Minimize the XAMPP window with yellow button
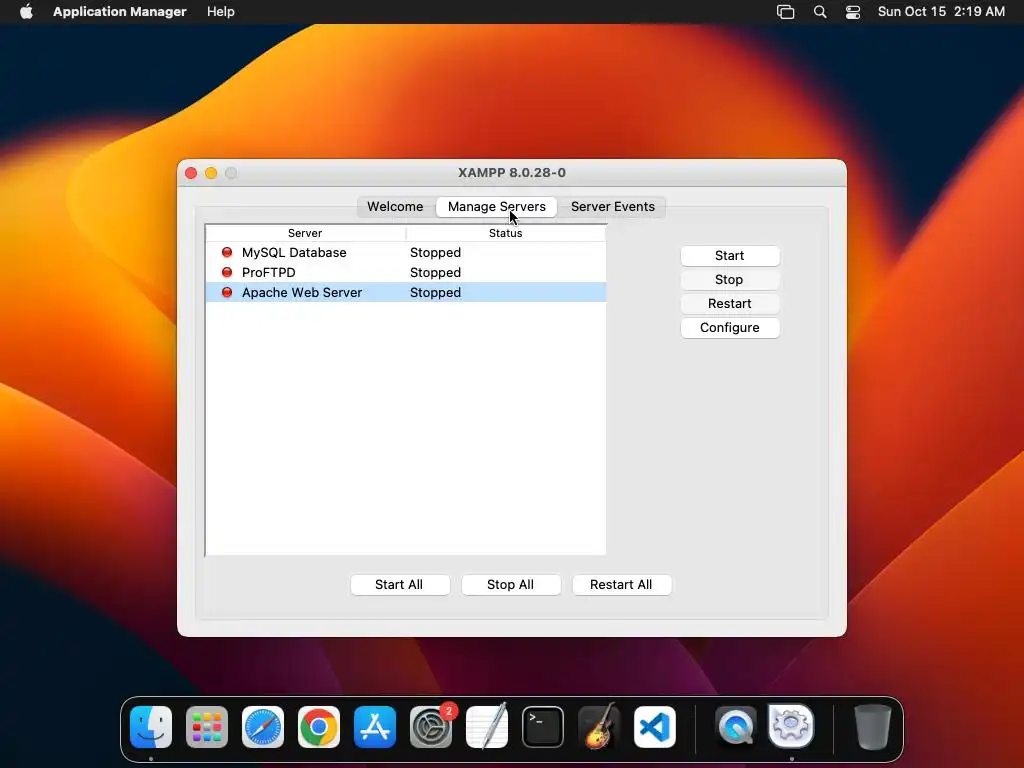This screenshot has height=768, width=1024. click(211, 173)
